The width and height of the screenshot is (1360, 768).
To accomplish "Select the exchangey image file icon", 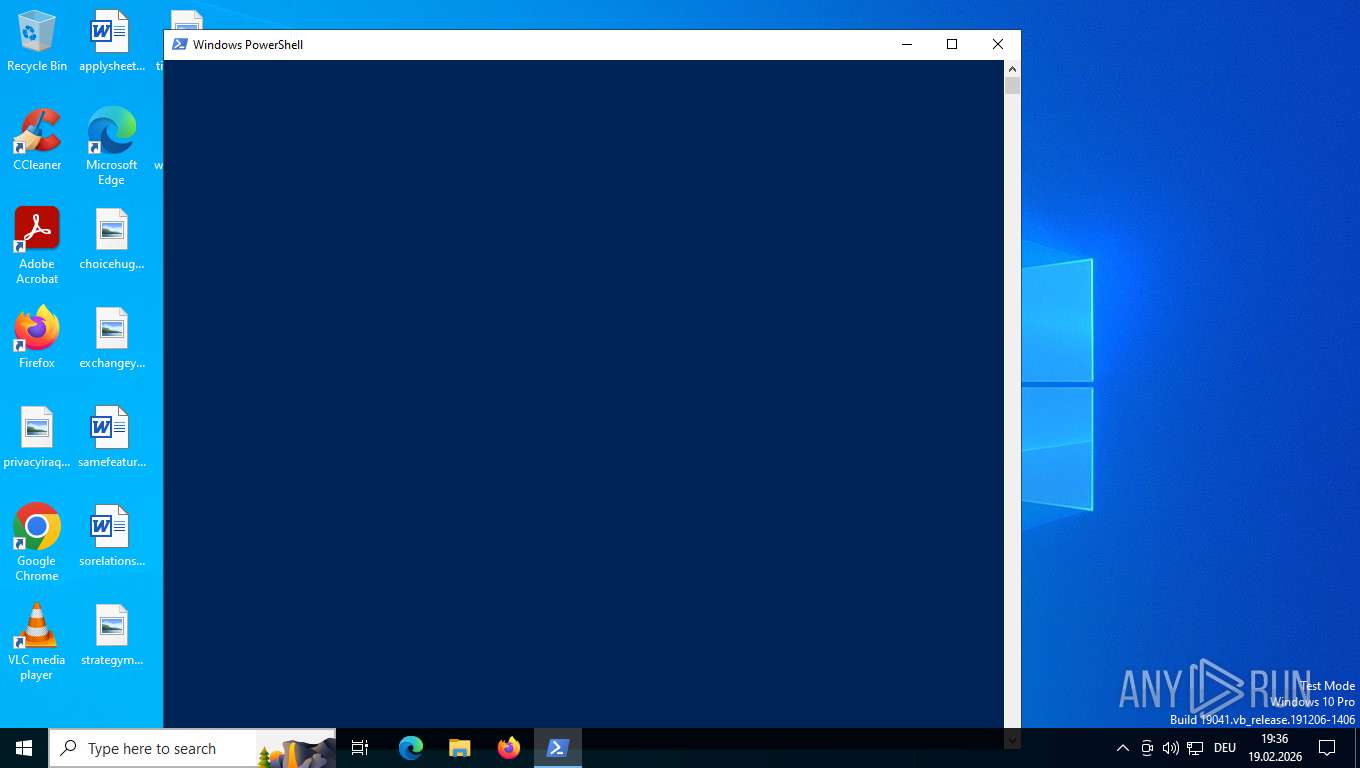I will tap(111, 338).
